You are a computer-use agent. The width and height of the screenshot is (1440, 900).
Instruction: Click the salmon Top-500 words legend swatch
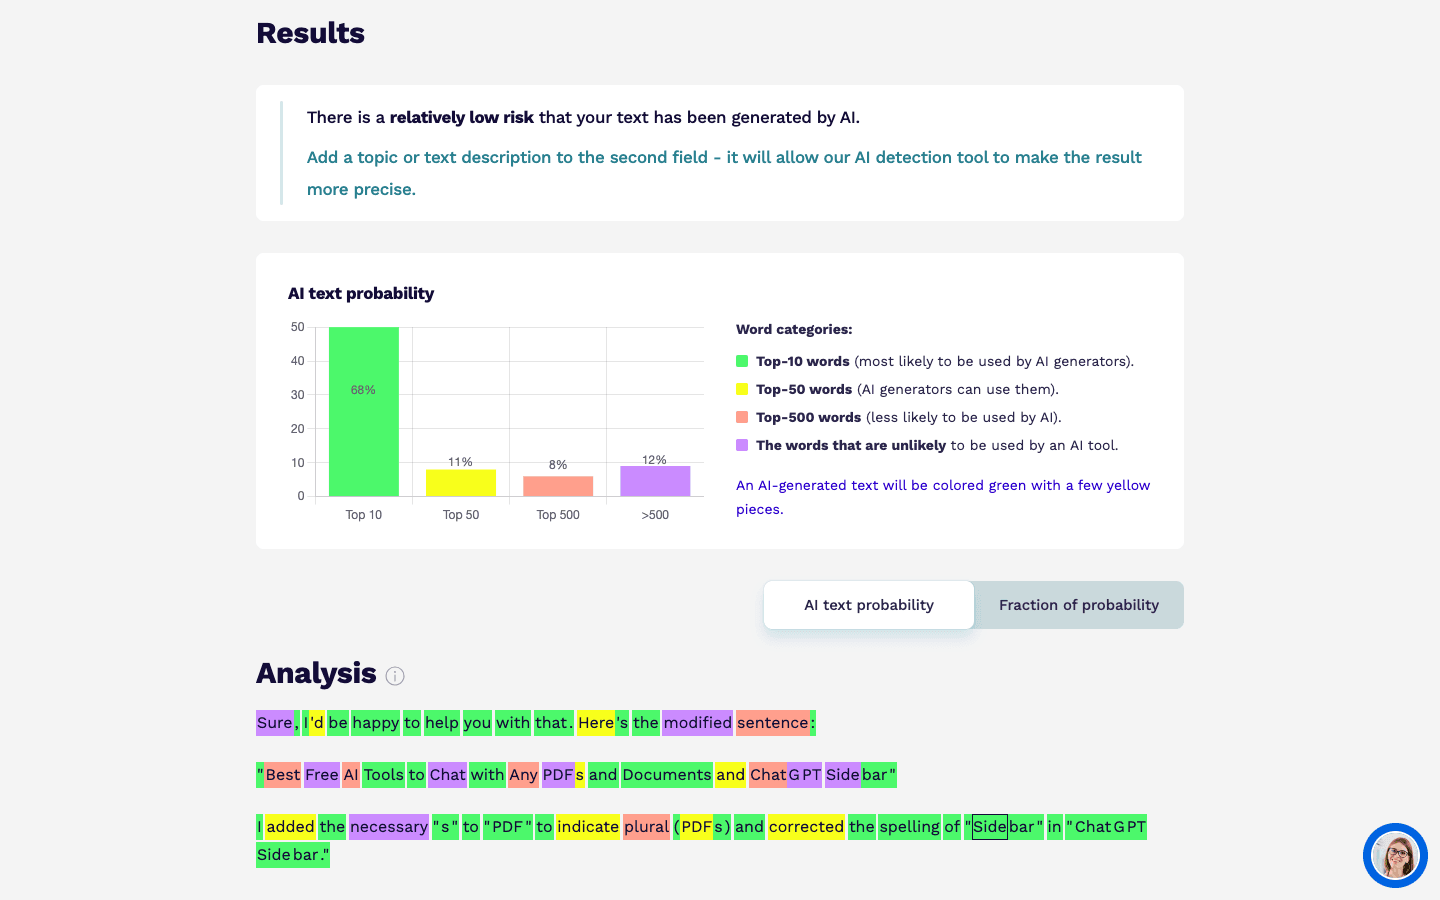(742, 417)
